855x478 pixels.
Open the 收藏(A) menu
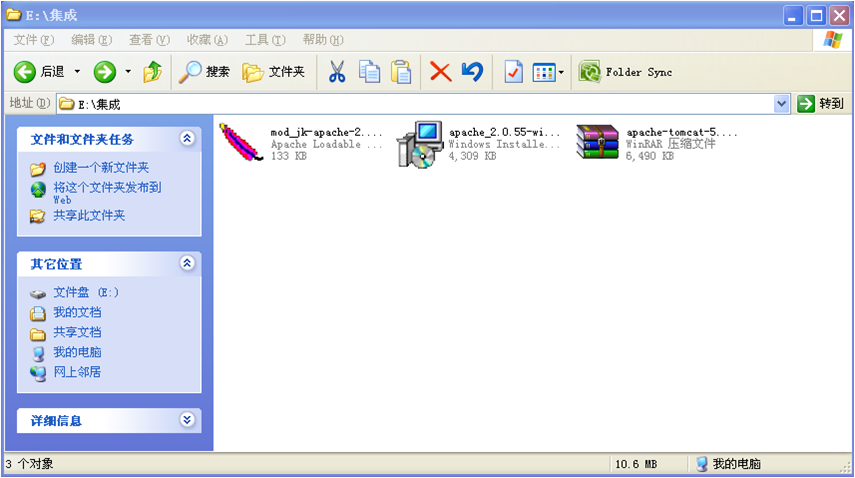(x=207, y=40)
